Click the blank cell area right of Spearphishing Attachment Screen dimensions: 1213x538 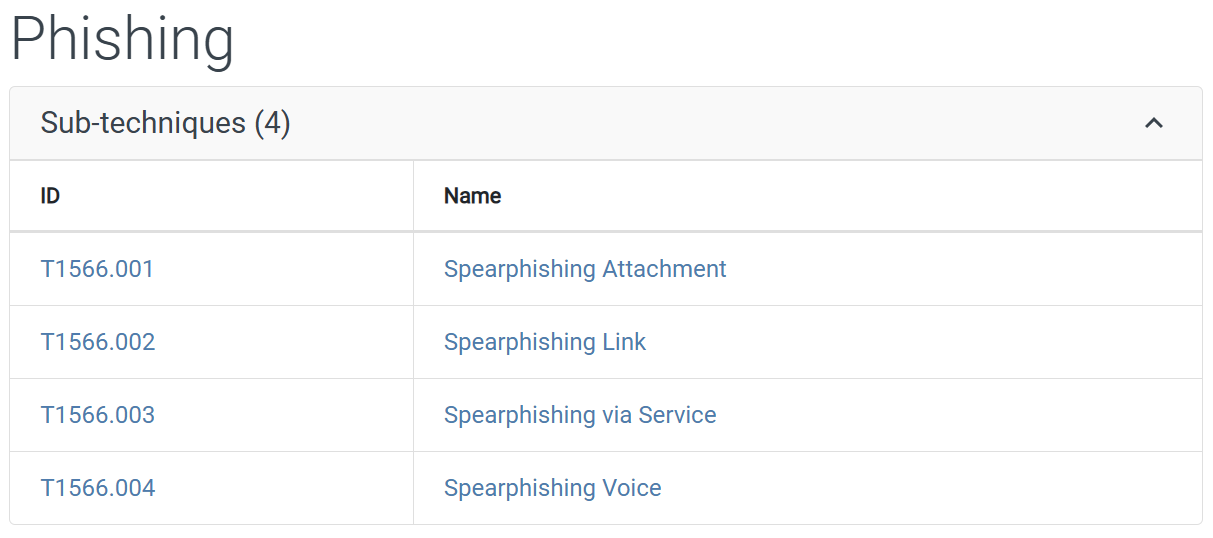click(x=963, y=269)
